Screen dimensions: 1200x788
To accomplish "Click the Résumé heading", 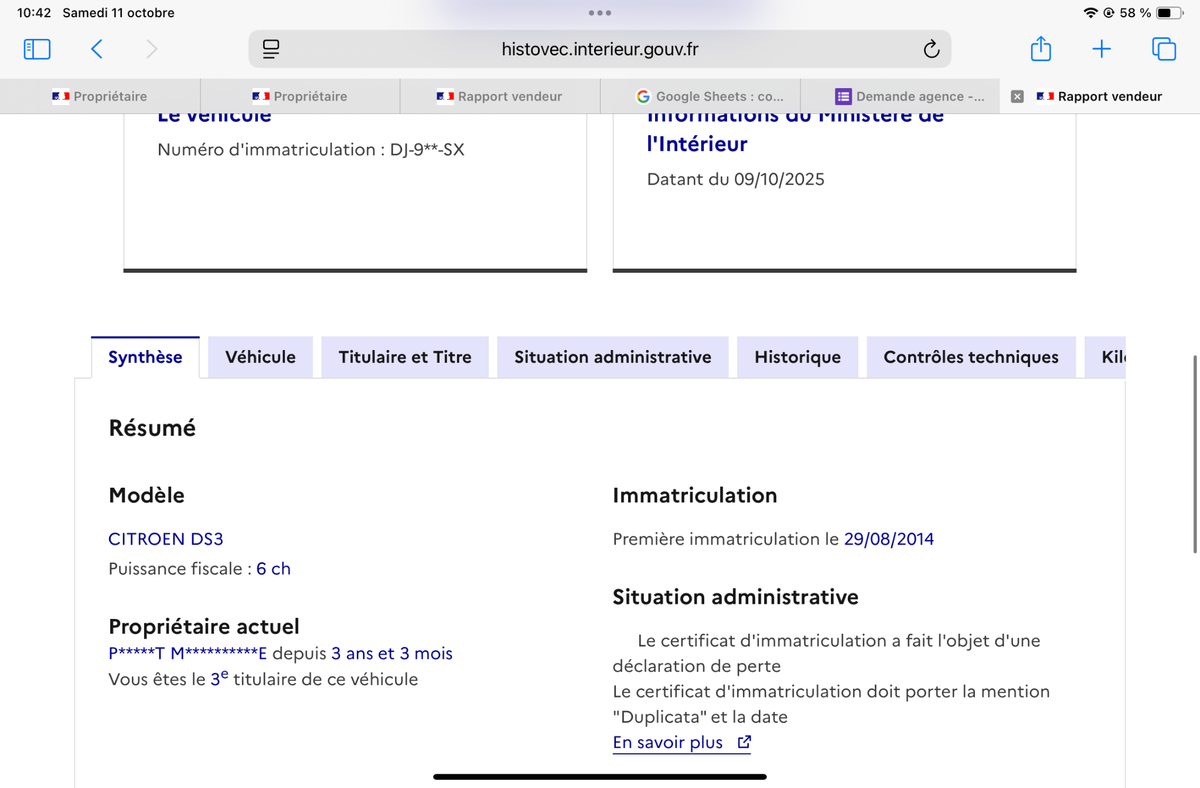I will pos(152,428).
